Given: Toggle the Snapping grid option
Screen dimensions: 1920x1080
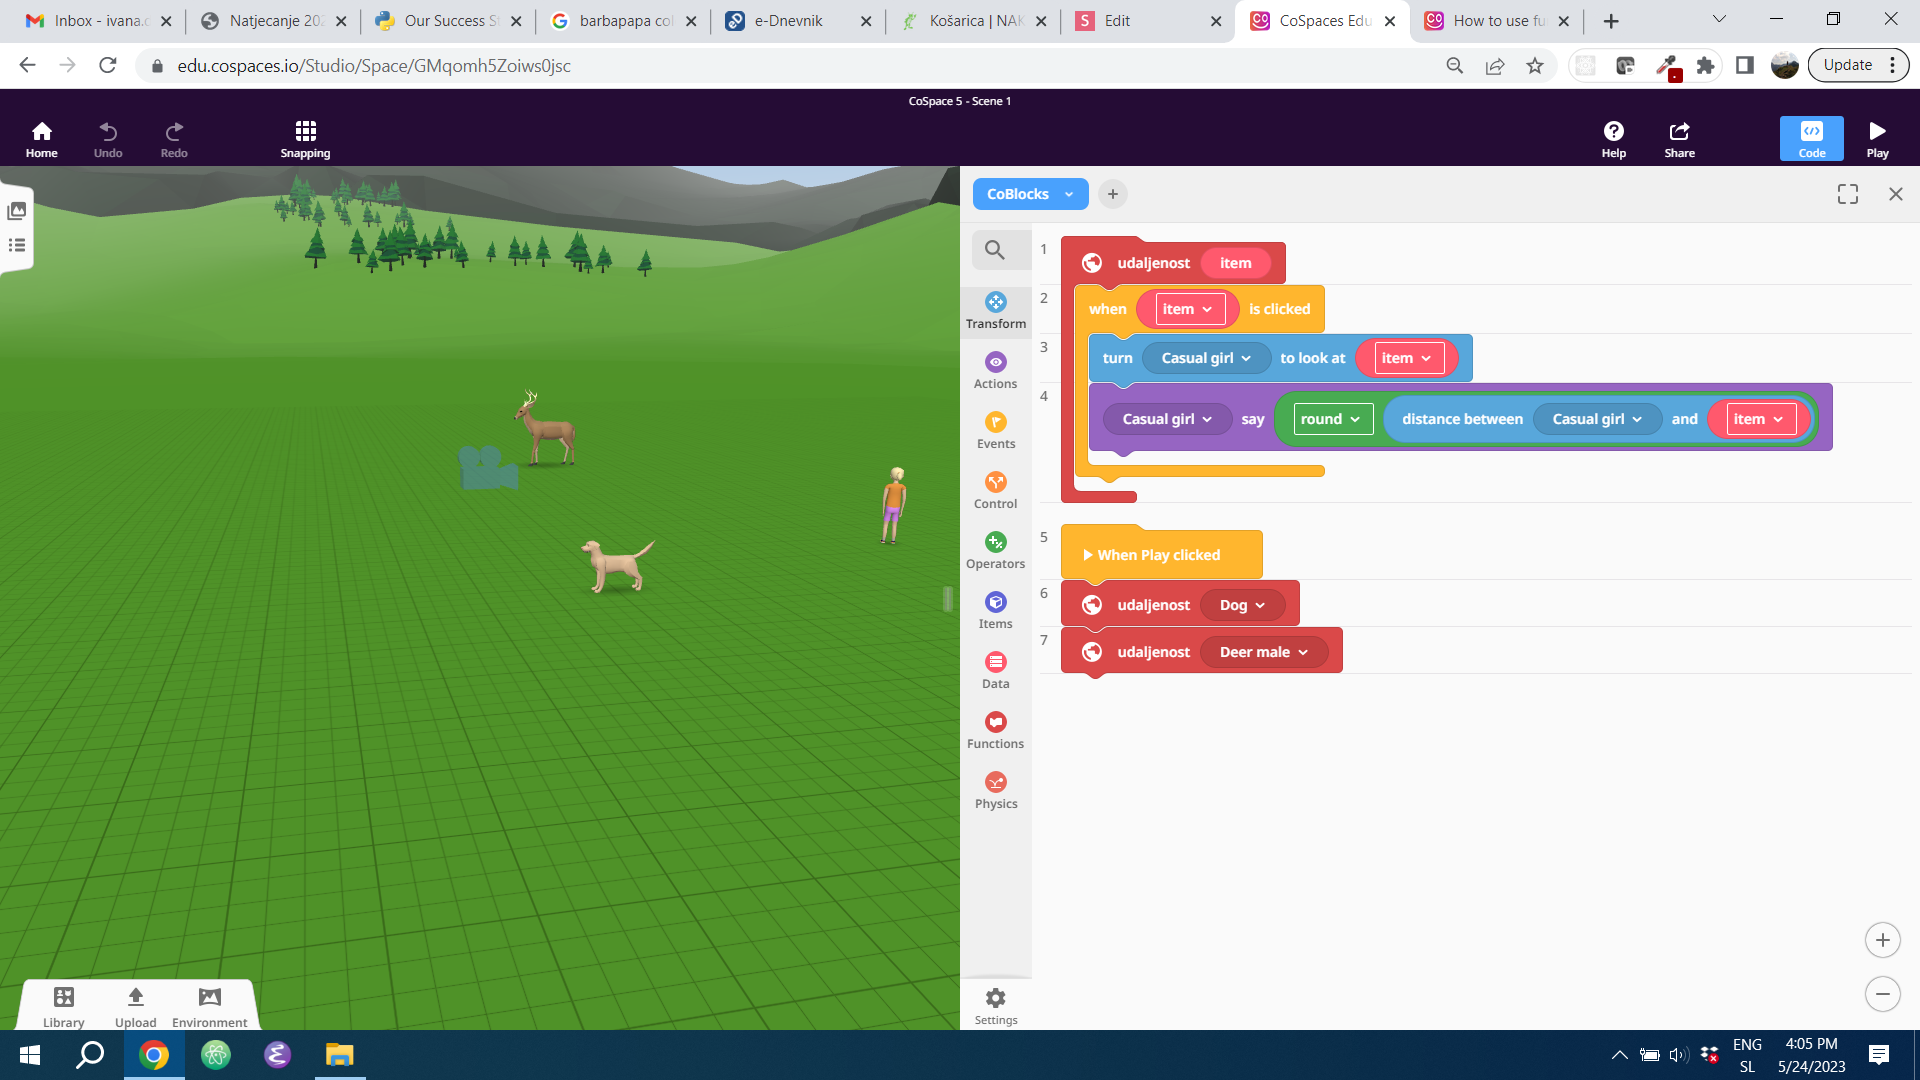Looking at the screenshot, I should tap(305, 139).
